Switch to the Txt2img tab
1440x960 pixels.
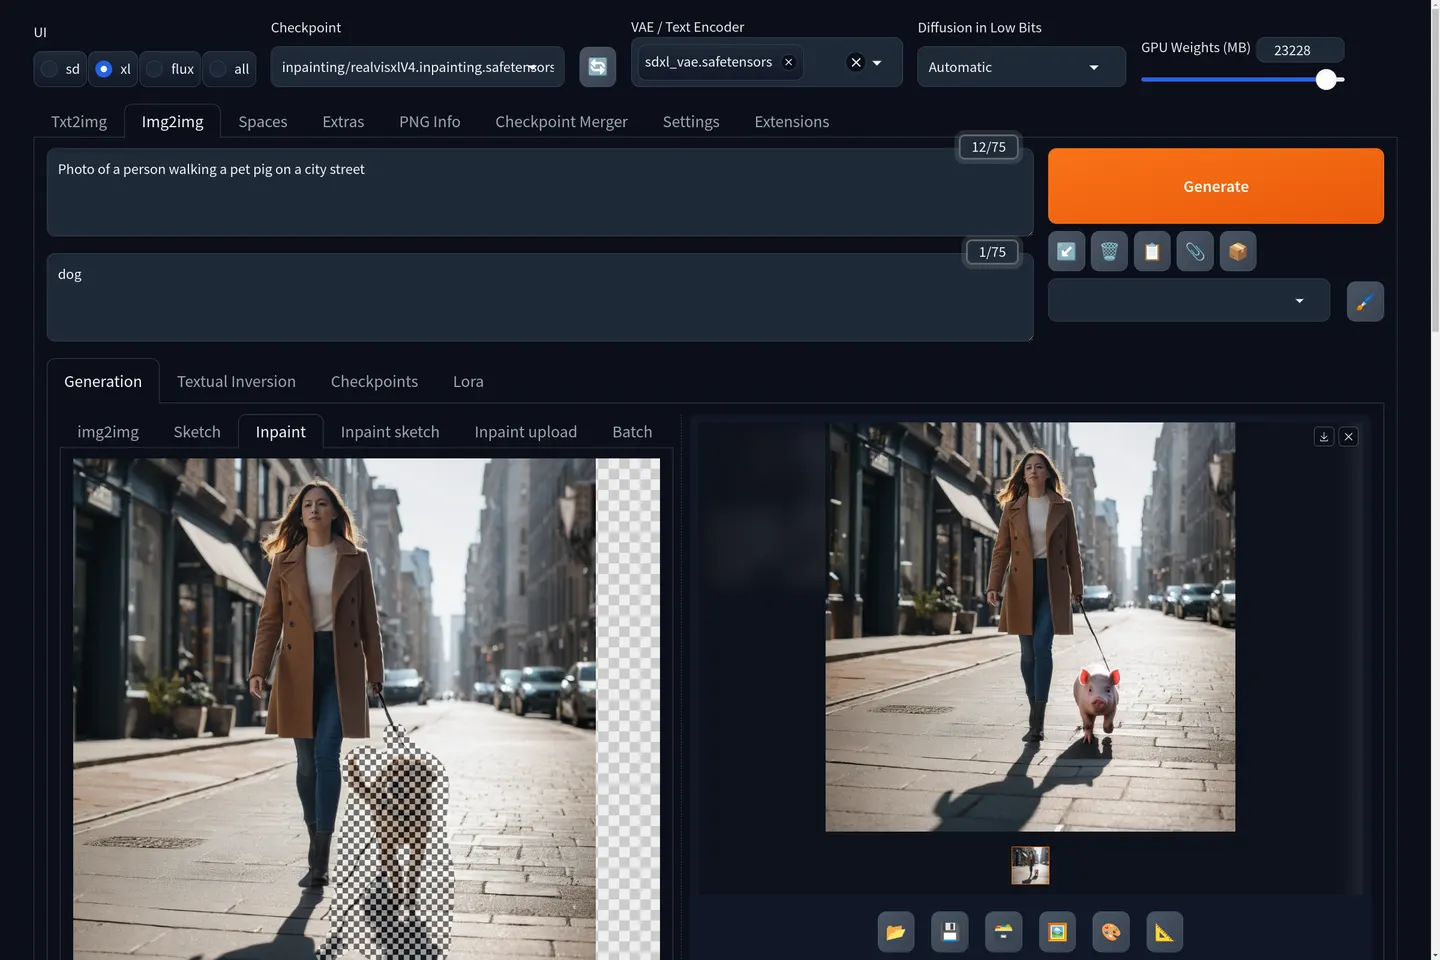coord(79,122)
